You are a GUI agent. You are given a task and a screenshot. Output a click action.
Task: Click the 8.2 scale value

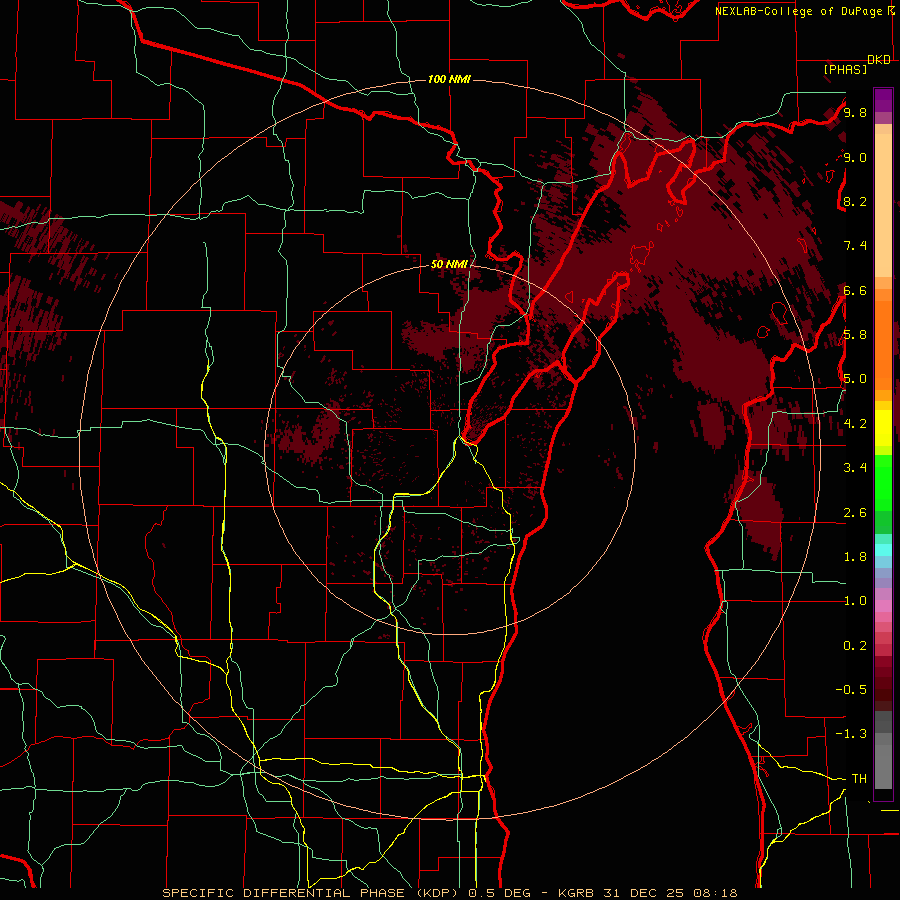tap(855, 201)
